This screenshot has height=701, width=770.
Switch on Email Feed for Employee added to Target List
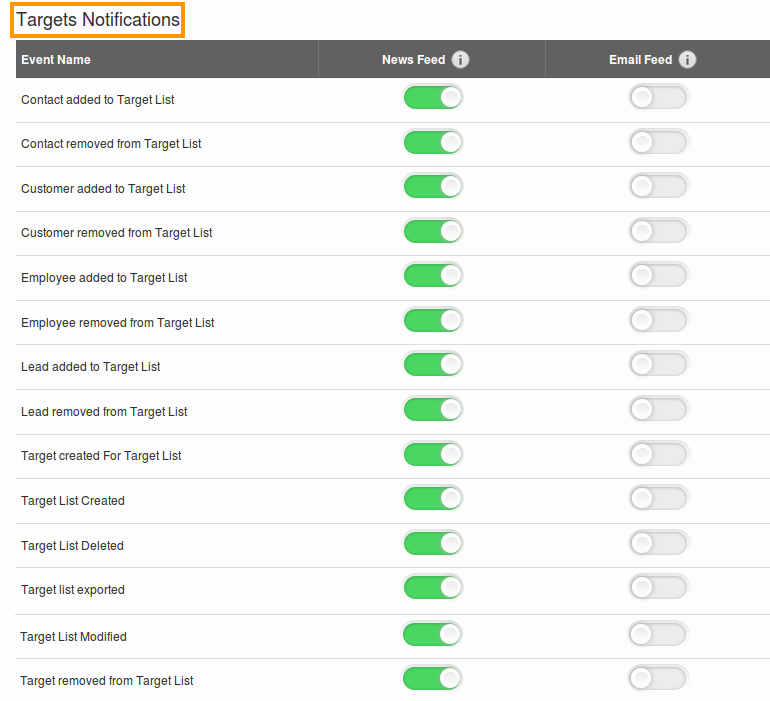click(x=659, y=276)
